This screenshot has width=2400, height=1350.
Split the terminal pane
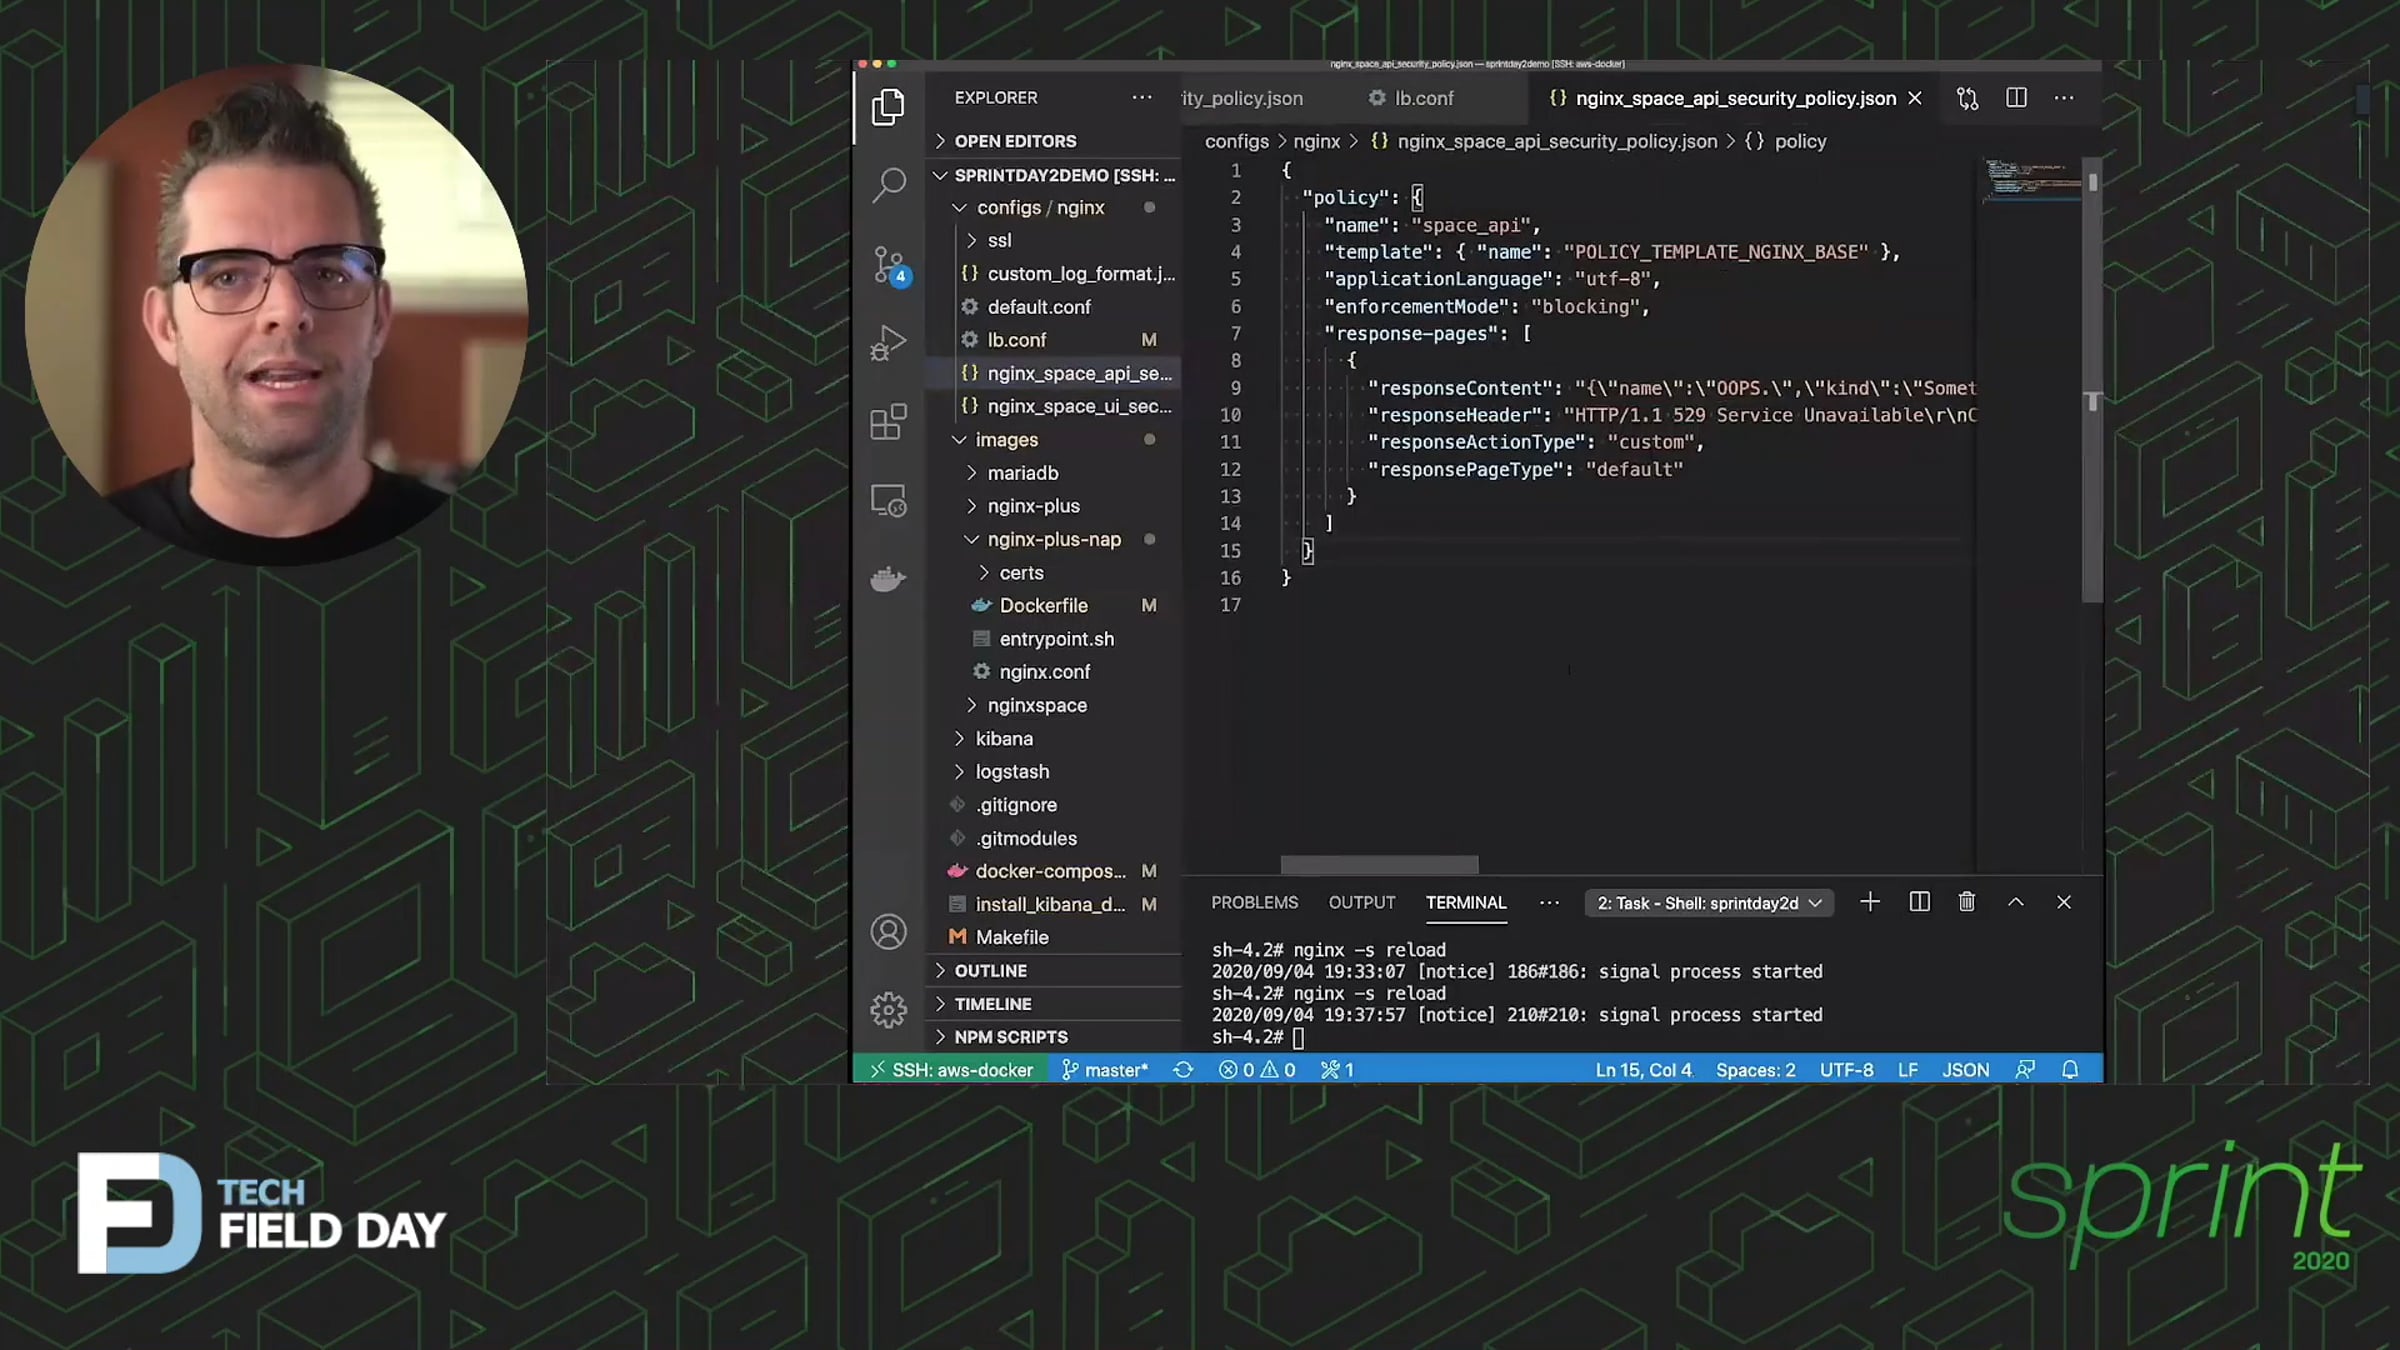tap(1919, 902)
